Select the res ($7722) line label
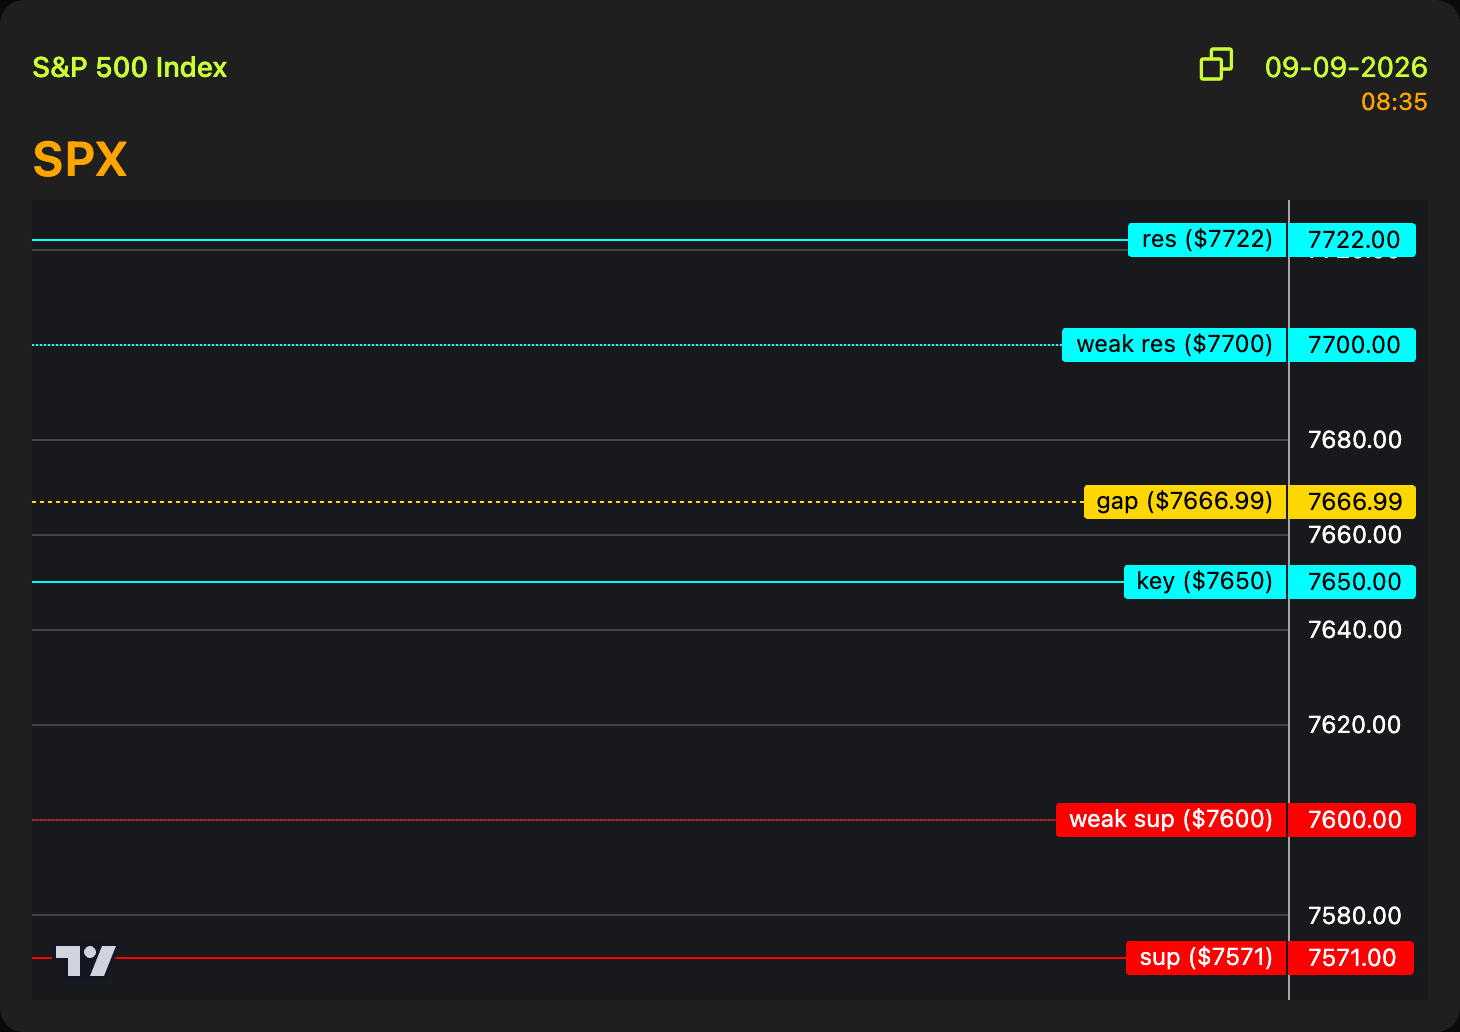 1207,240
